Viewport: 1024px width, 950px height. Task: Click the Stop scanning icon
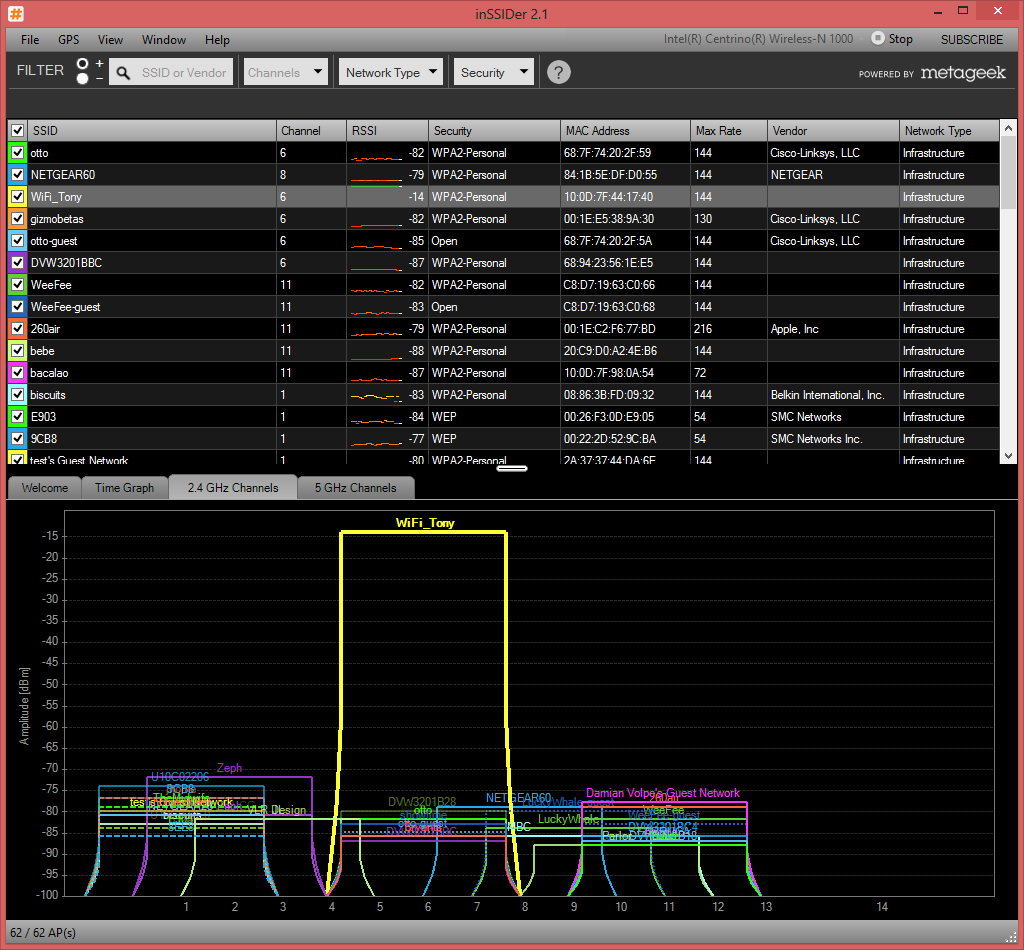coord(878,39)
